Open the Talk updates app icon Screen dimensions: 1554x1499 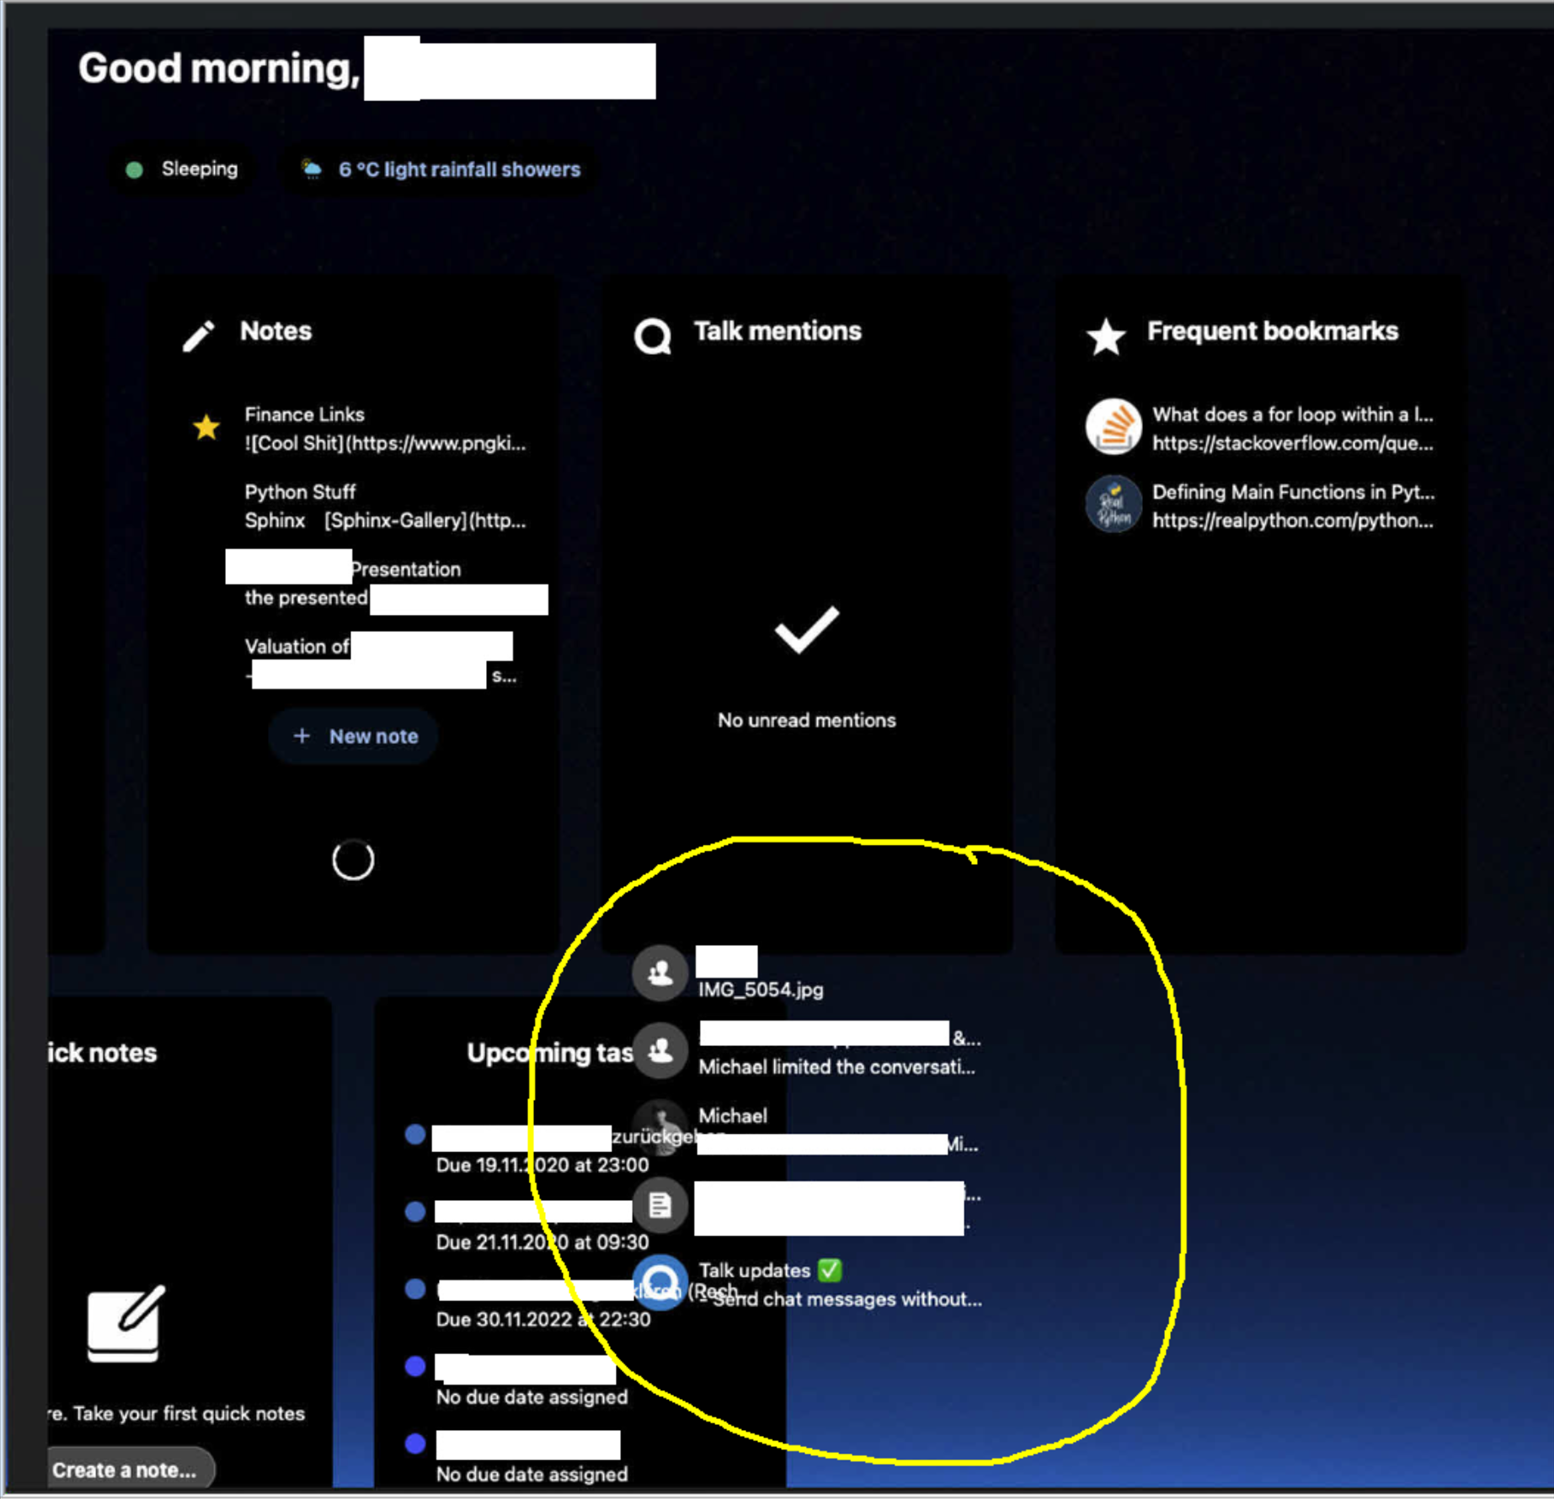coord(661,1281)
